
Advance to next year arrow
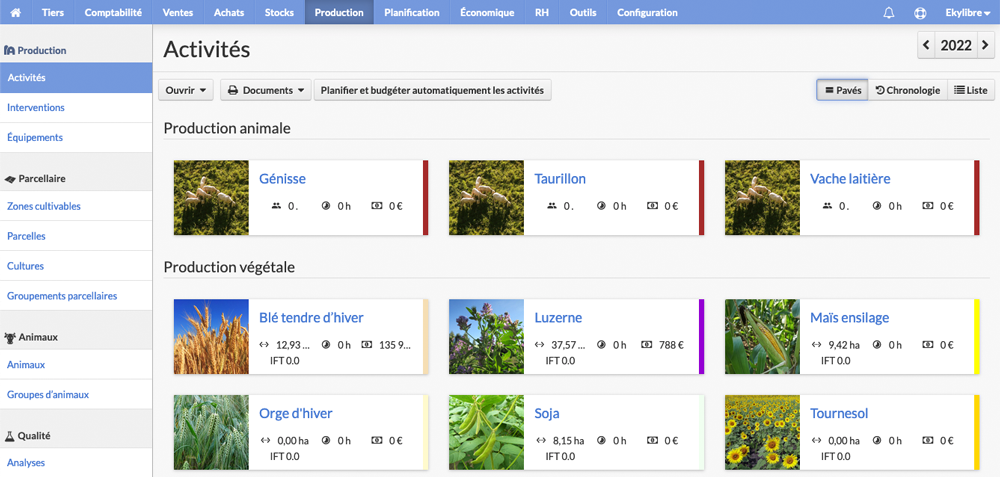985,45
